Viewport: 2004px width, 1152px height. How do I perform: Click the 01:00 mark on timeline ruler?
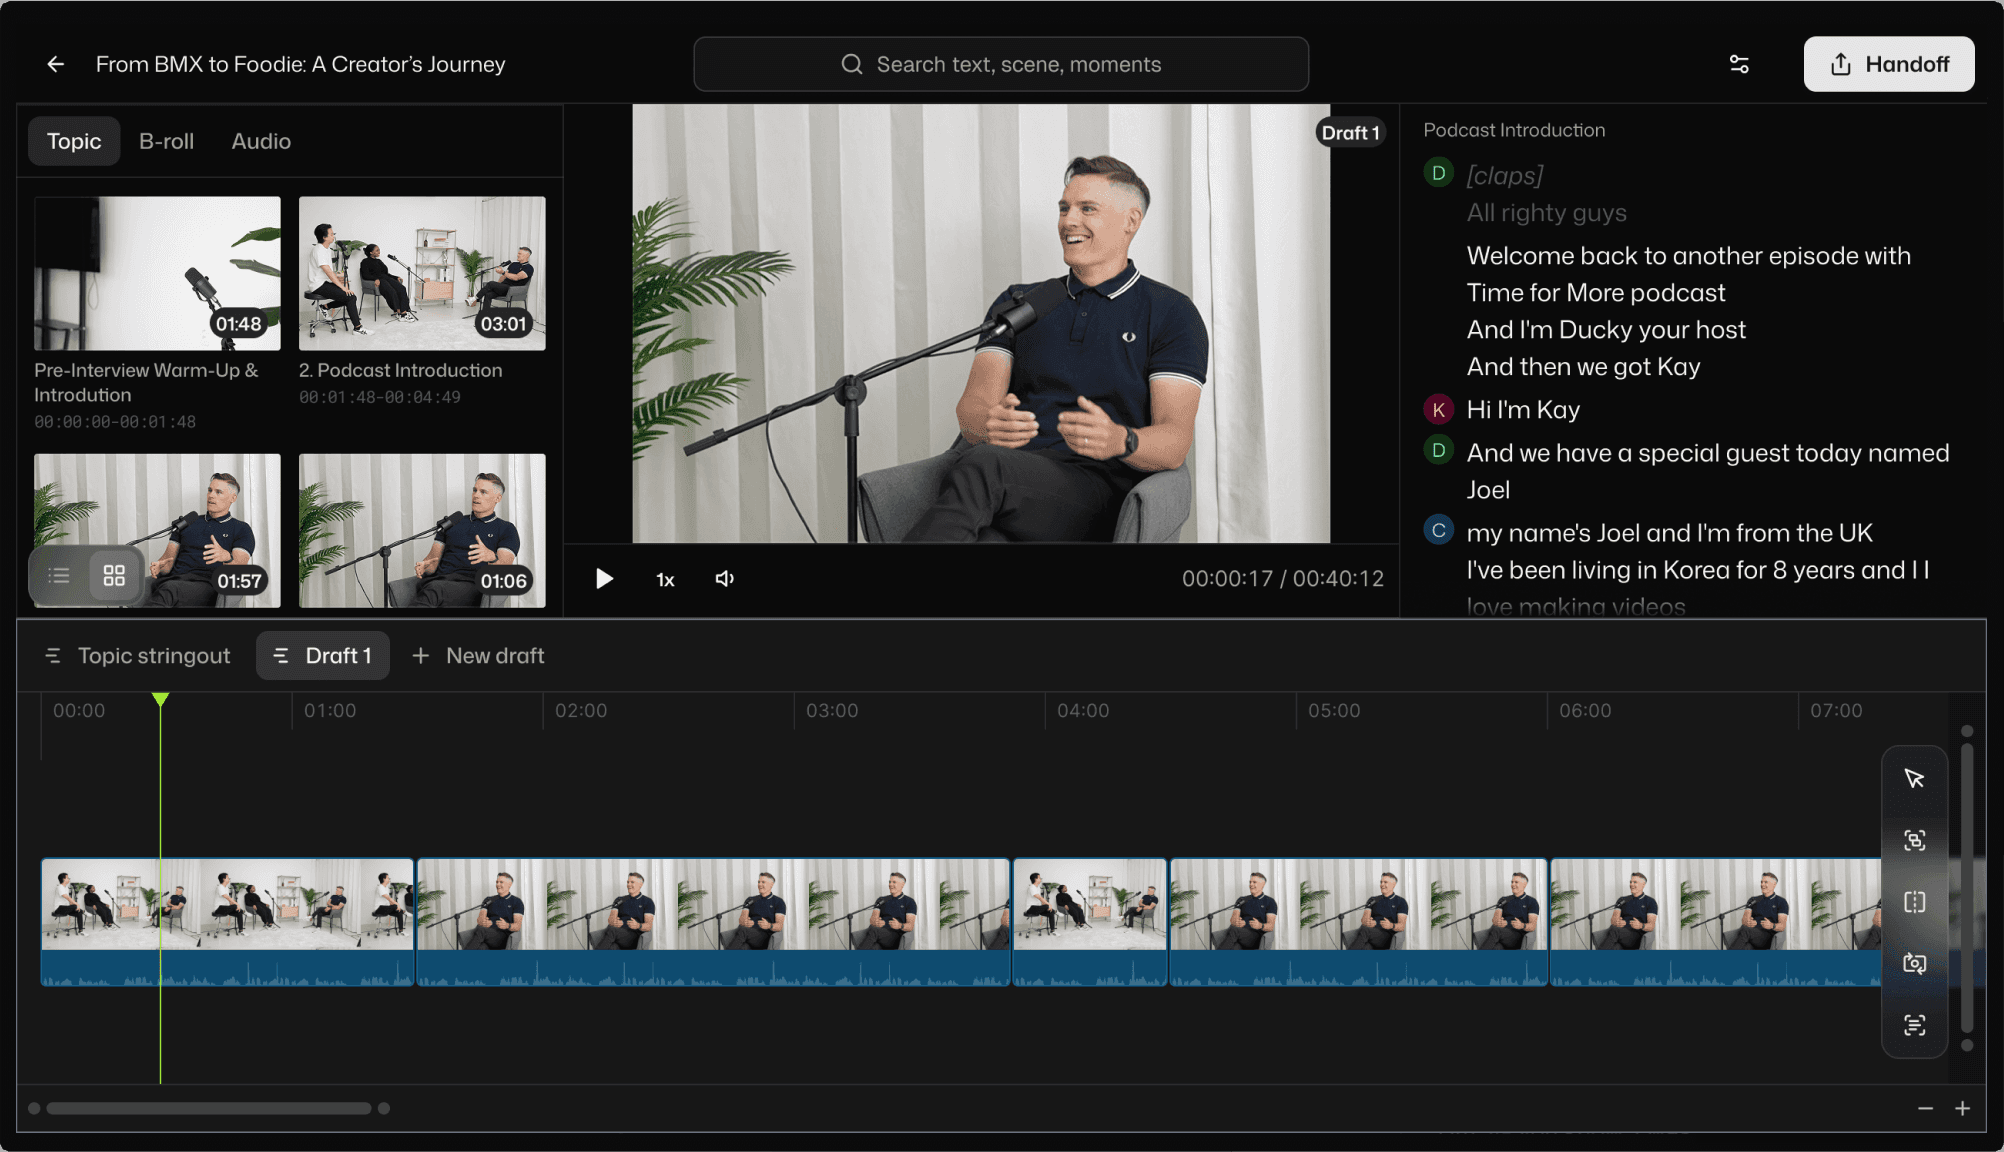click(x=330, y=711)
